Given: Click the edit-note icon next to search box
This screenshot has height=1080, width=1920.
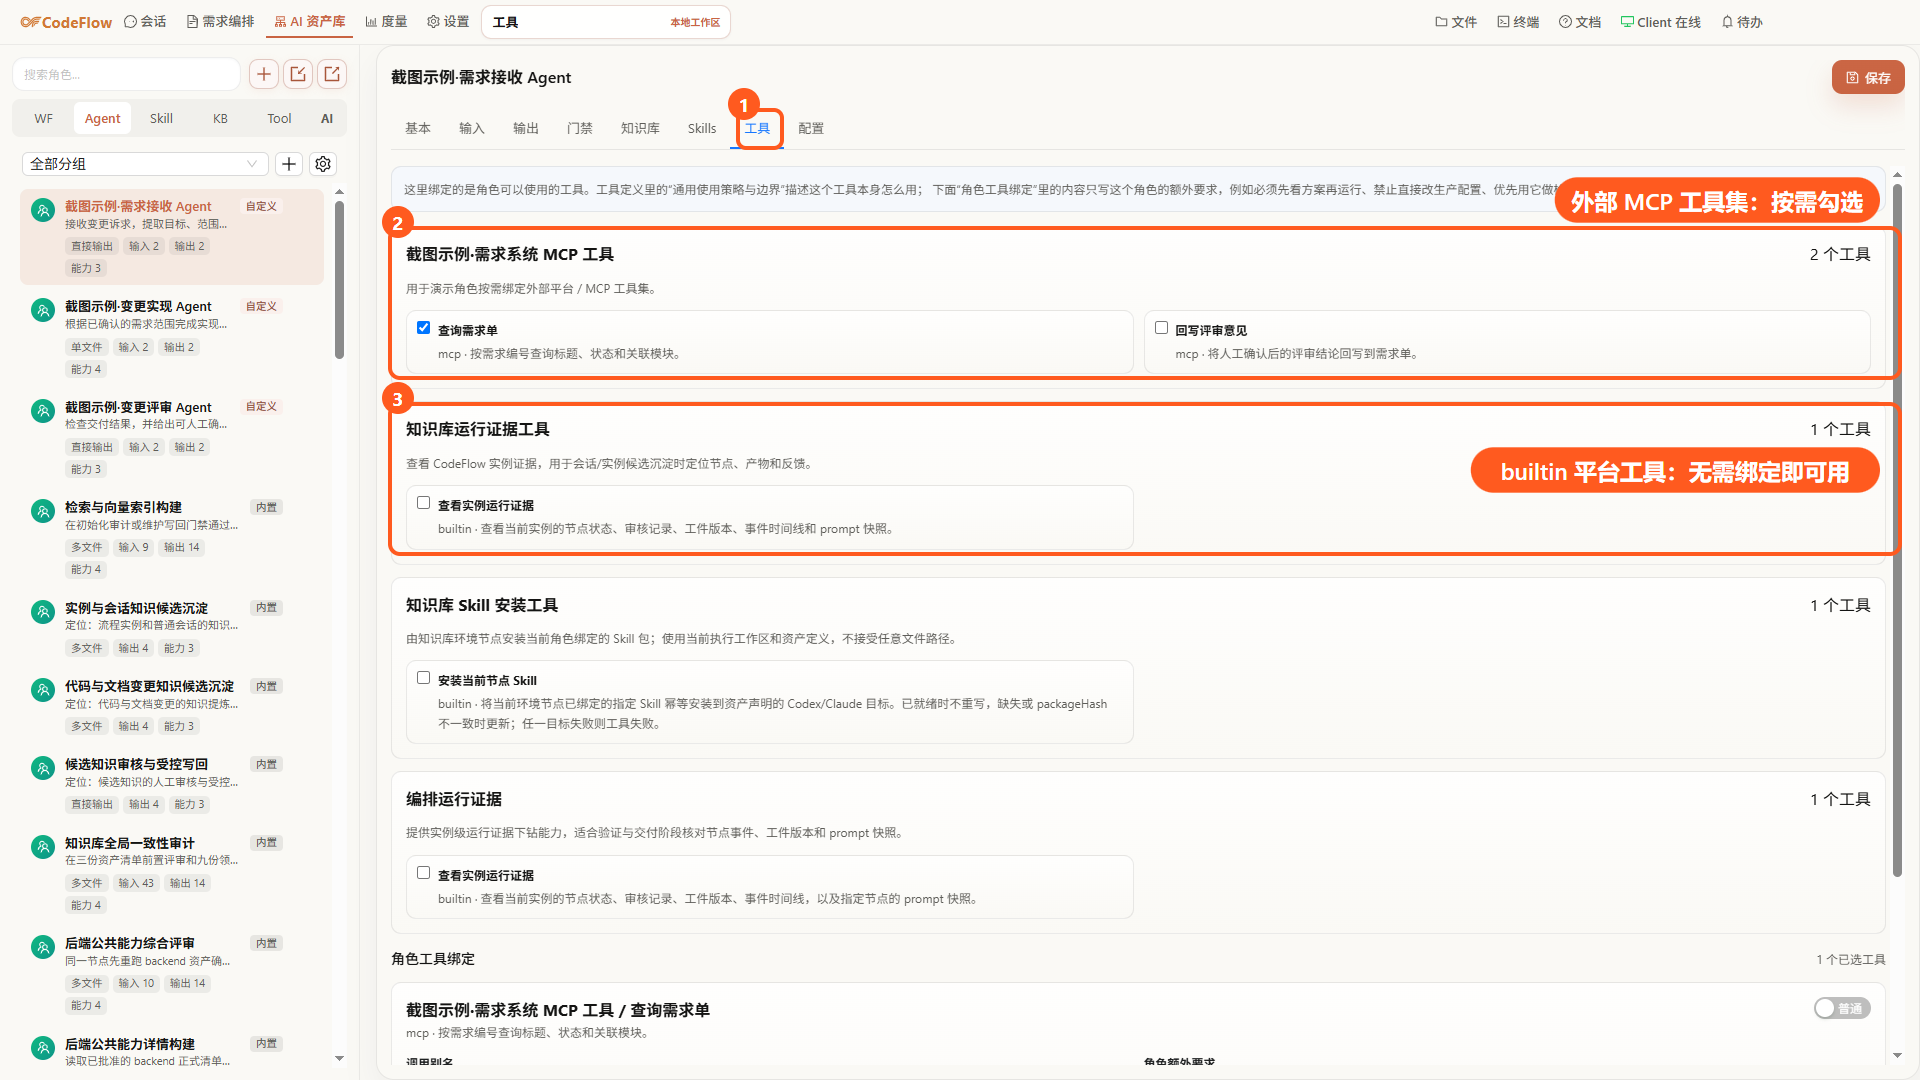Looking at the screenshot, I should click(298, 74).
